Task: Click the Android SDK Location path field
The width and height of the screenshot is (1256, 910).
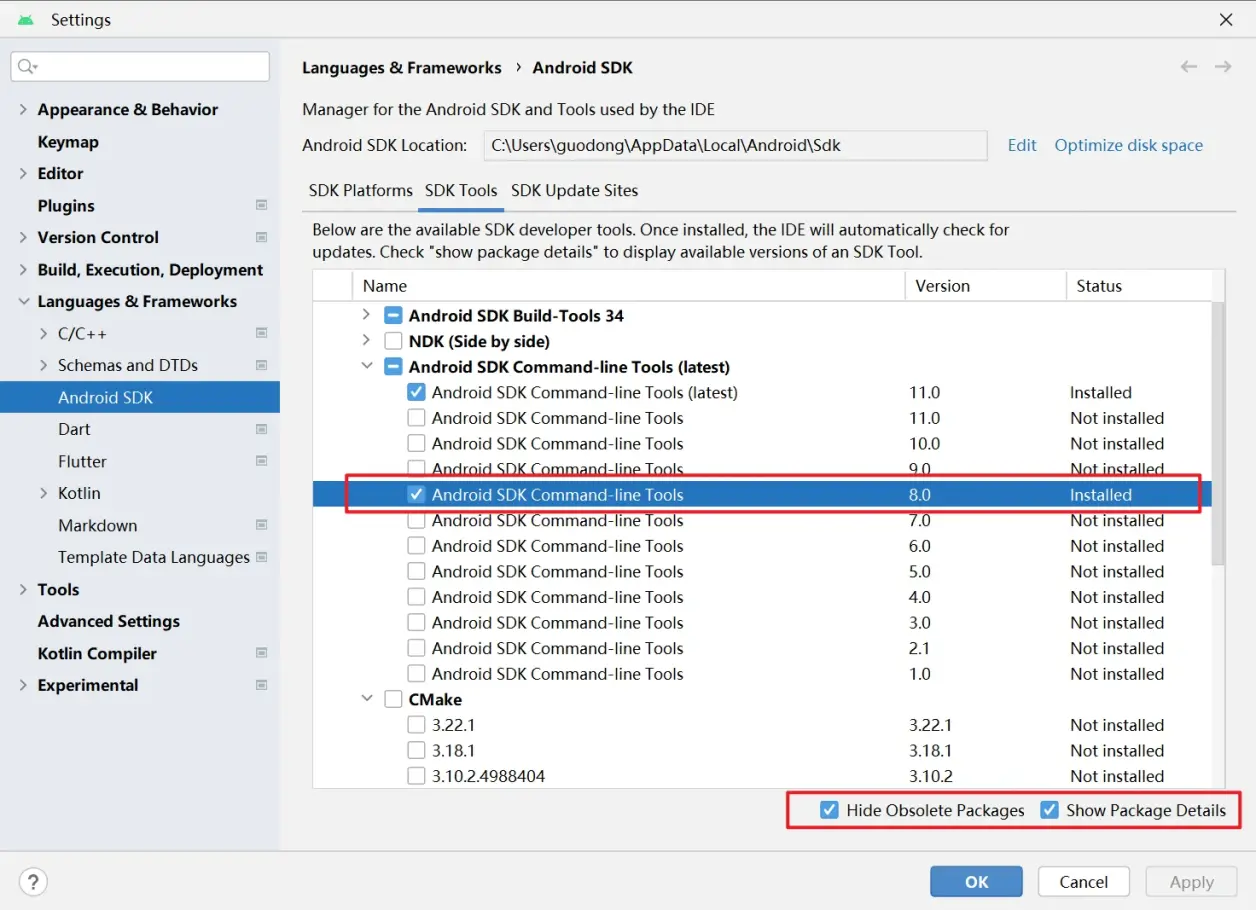Action: [x=735, y=145]
